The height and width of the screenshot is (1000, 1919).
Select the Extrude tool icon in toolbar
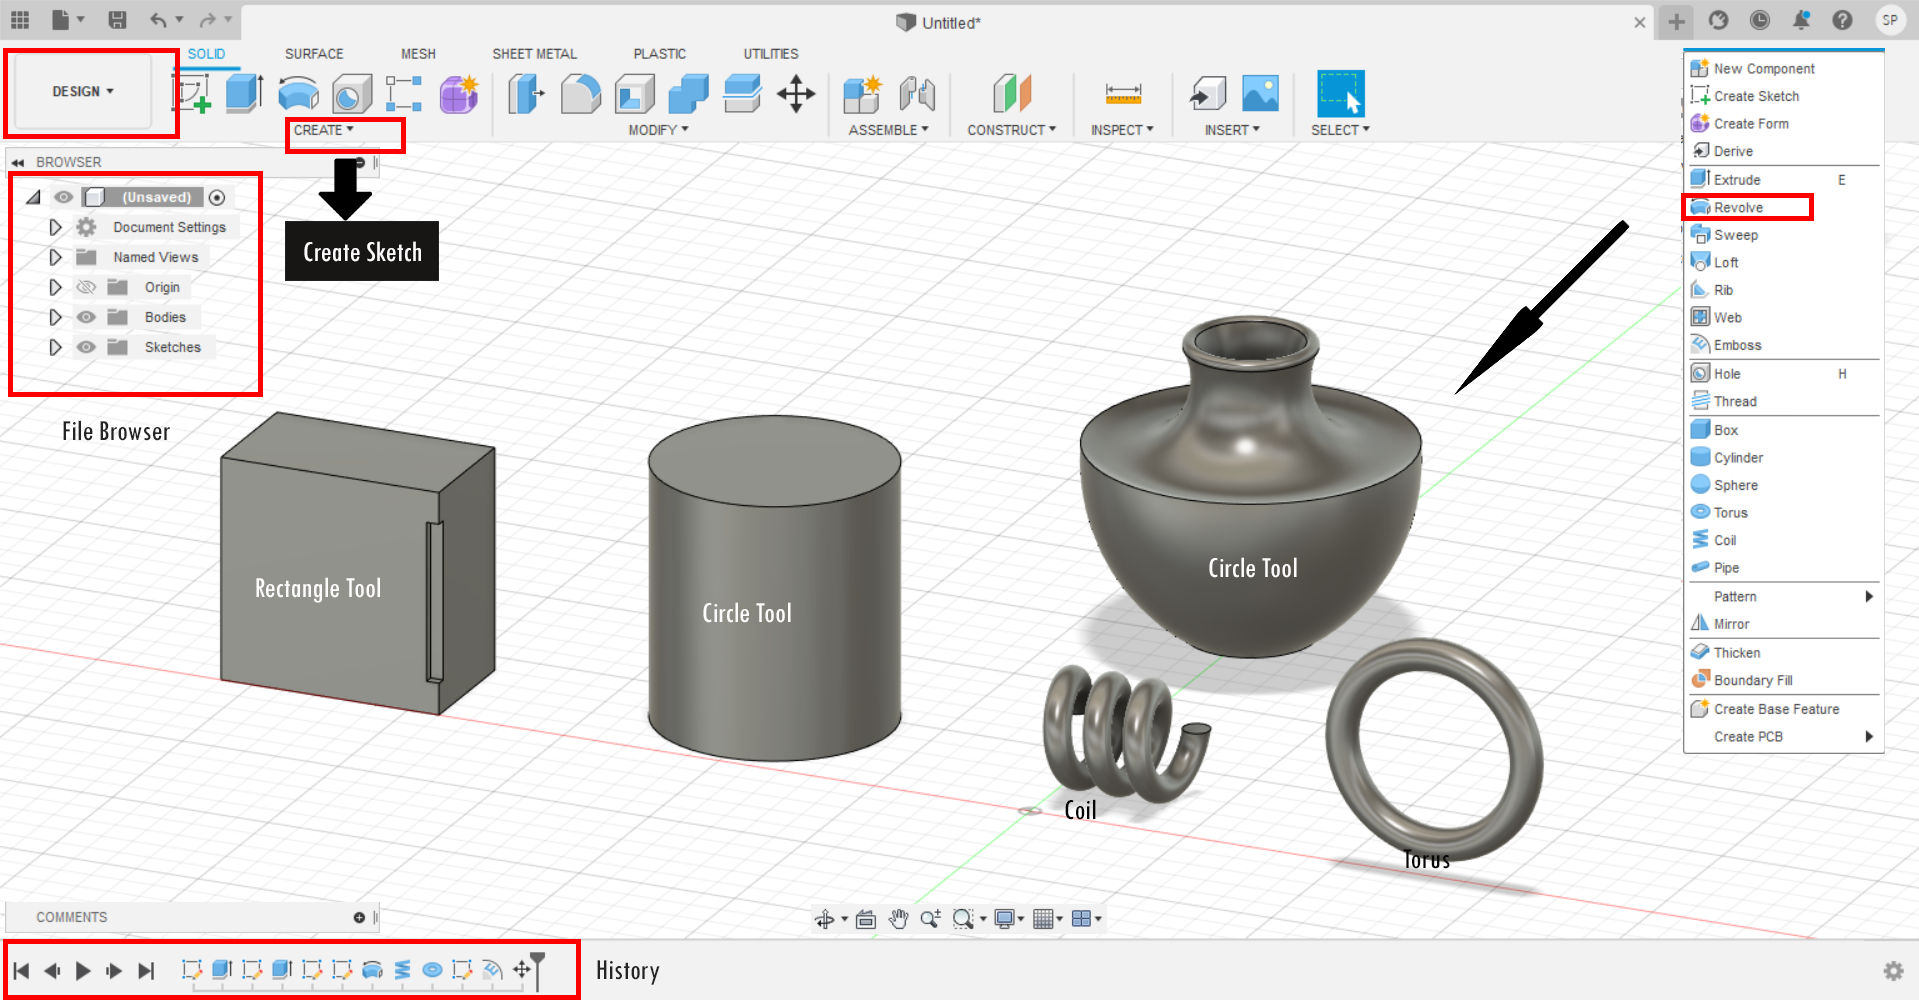(244, 94)
